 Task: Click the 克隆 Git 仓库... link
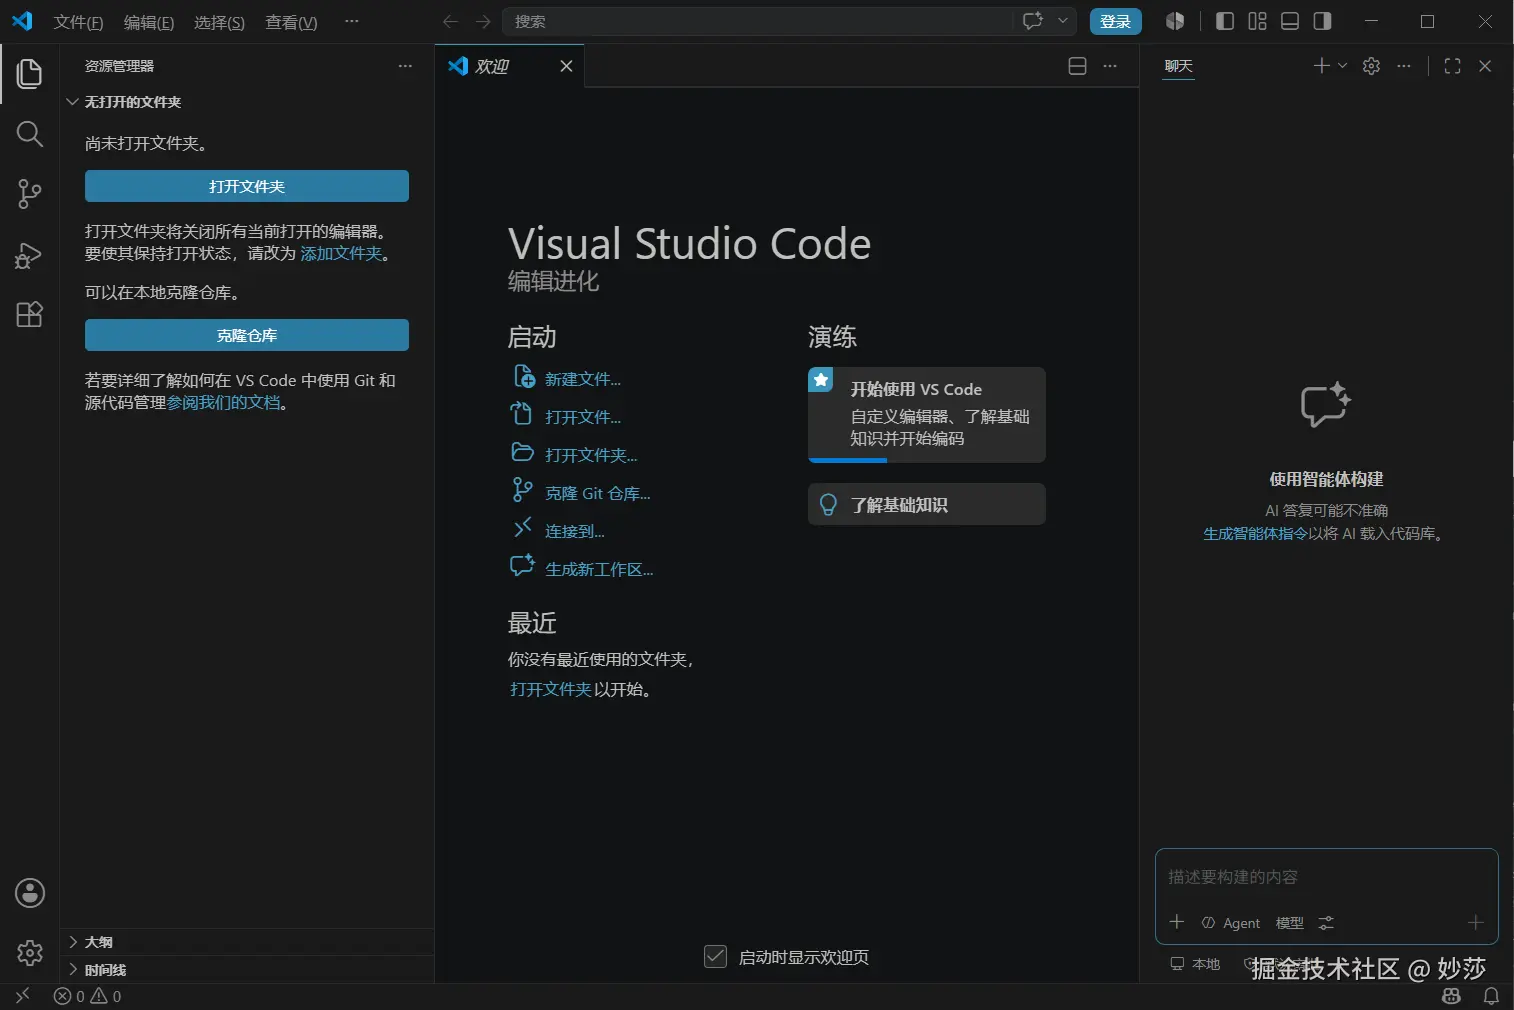(x=597, y=493)
